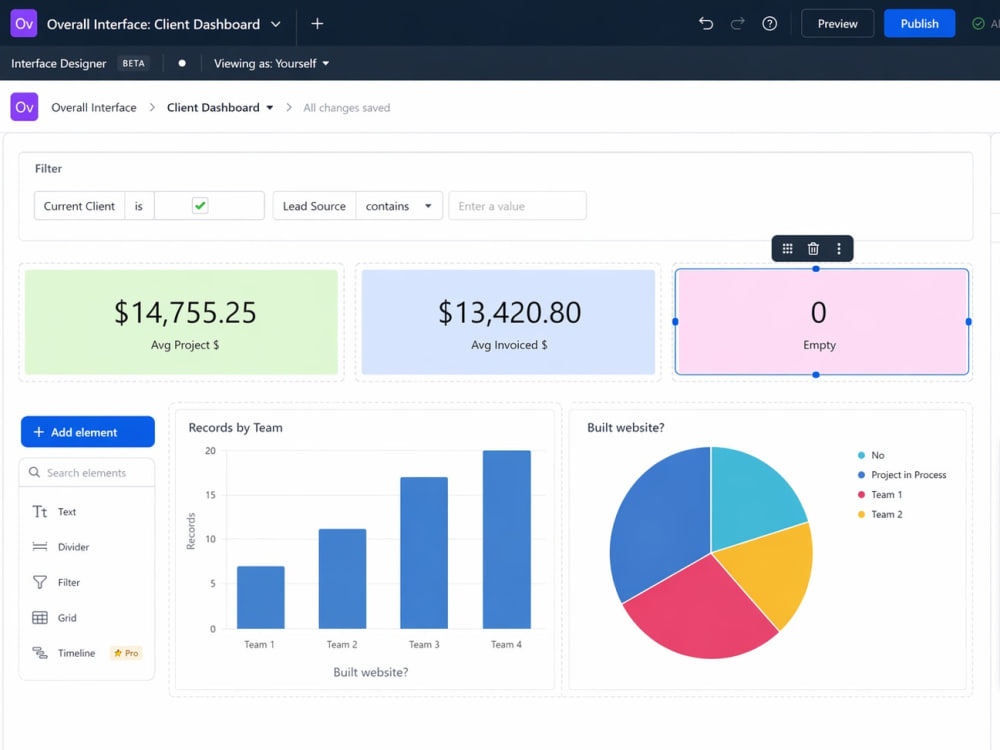Click the pink Empty number card
Image resolution: width=1000 pixels, height=750 pixels.
pyautogui.click(x=821, y=322)
